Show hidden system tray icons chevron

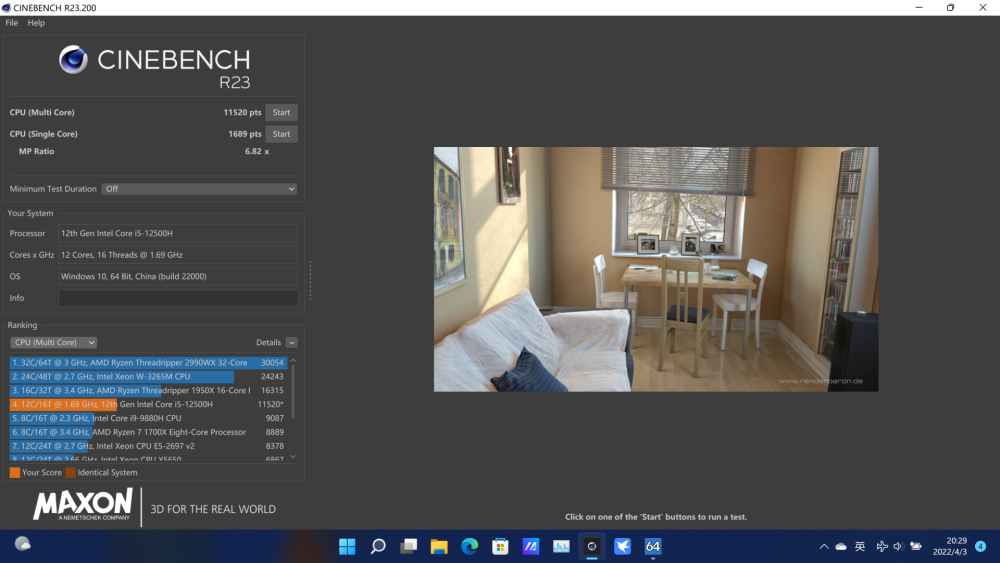[824, 547]
